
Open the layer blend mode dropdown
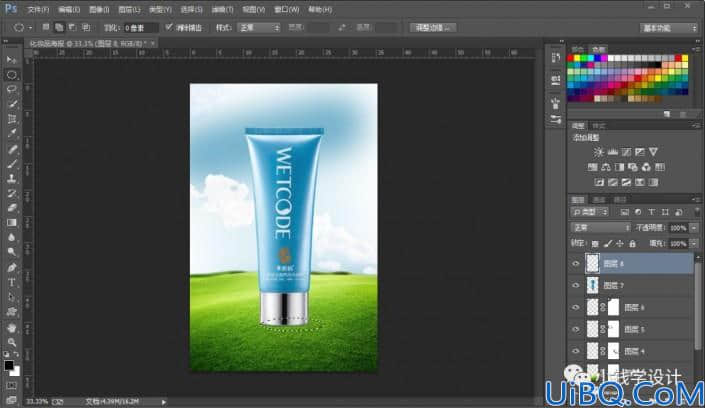click(600, 228)
